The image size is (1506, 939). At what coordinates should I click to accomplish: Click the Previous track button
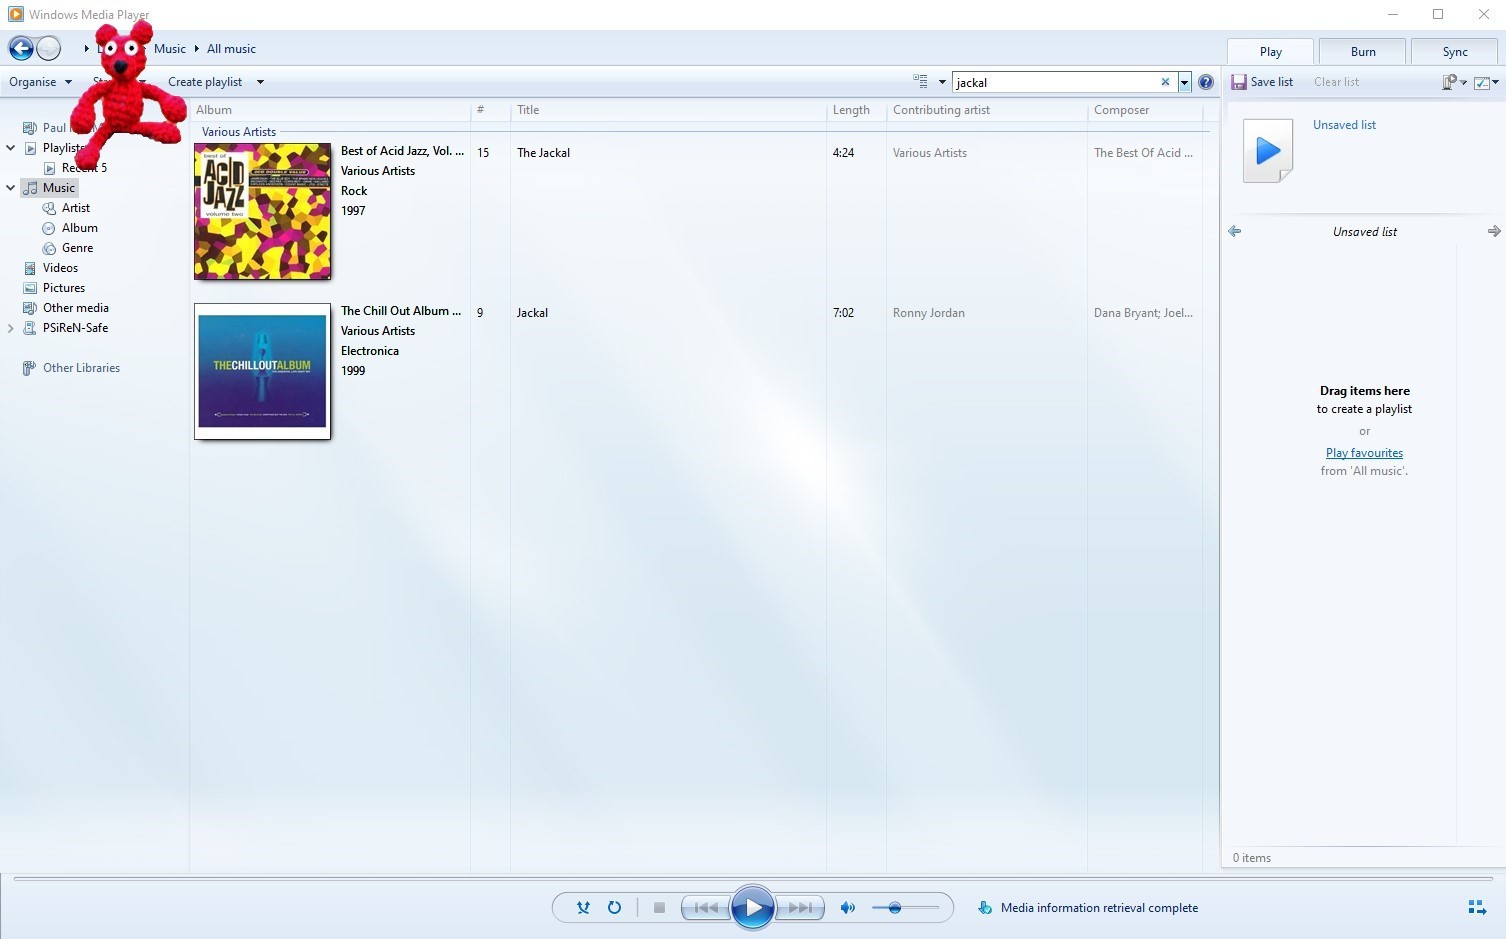coord(706,908)
